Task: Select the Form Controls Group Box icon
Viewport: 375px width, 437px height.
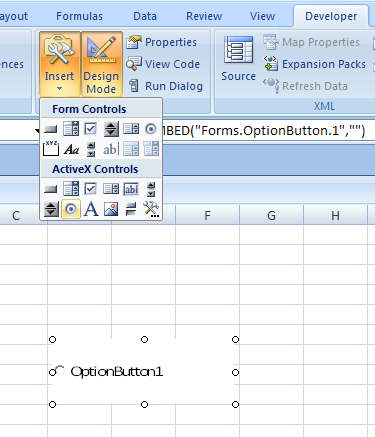Action: pos(51,149)
